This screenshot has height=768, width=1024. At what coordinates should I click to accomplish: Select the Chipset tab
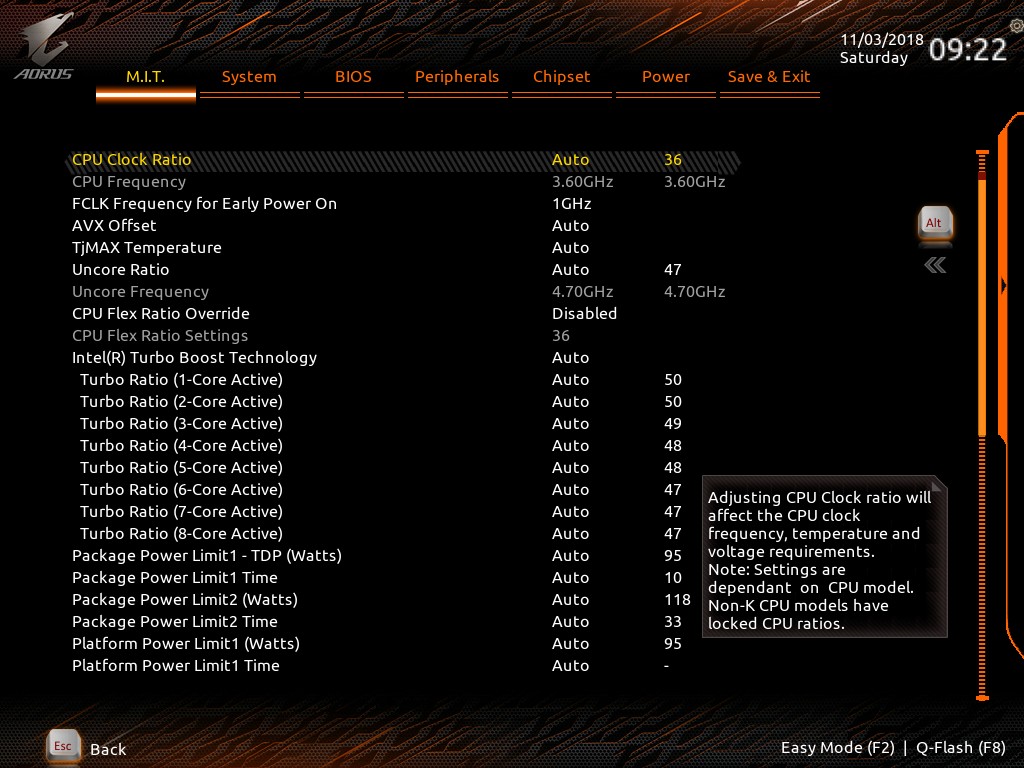pyautogui.click(x=562, y=76)
